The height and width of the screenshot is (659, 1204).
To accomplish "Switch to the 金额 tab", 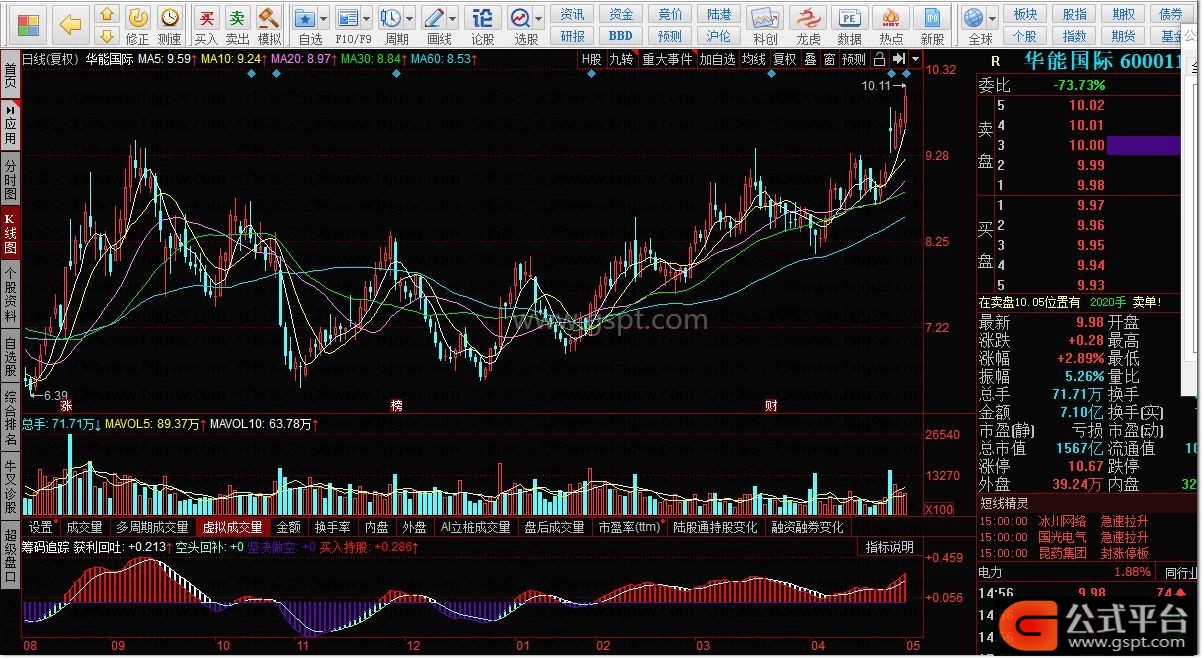I will click(x=288, y=527).
